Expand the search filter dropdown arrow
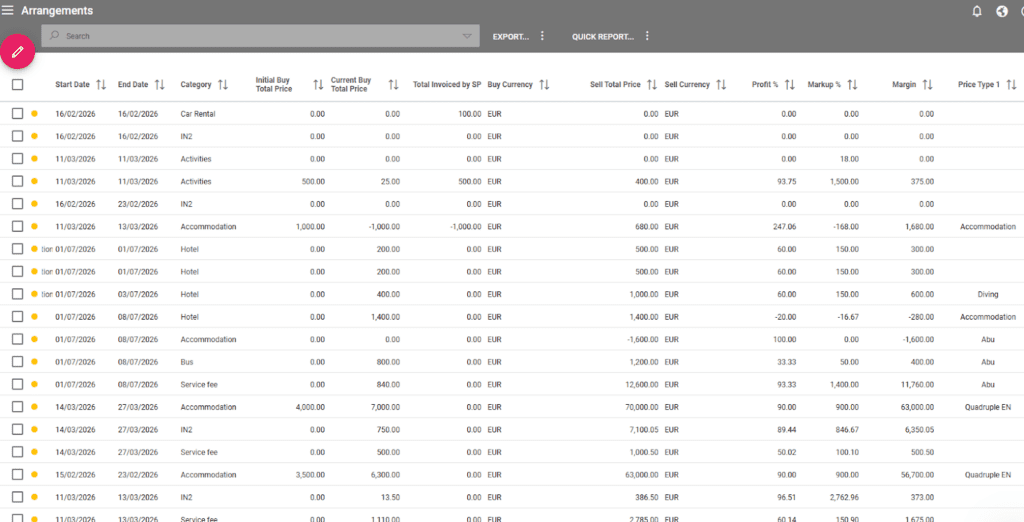Viewport: 1024px width, 522px height. click(467, 37)
